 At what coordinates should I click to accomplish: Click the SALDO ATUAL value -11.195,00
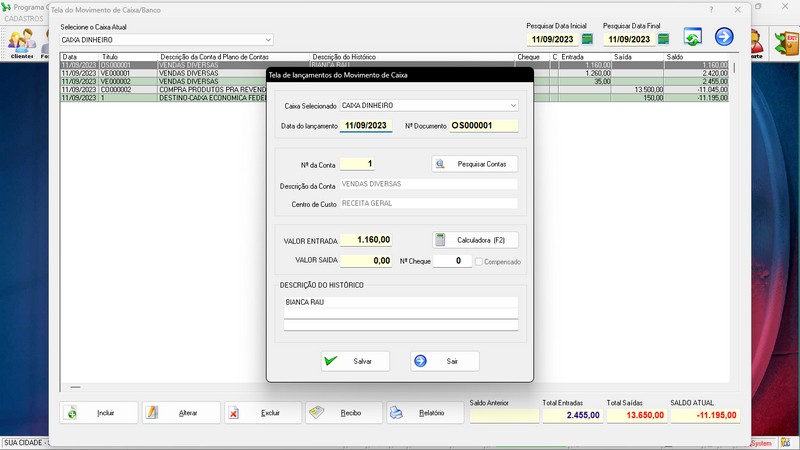coord(705,415)
